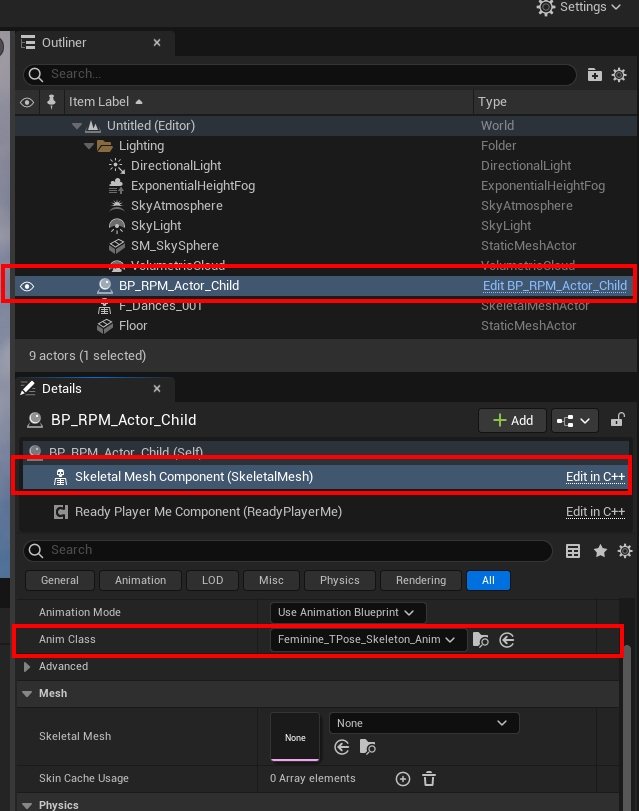
Task: Expand the Advanced section
Action: [x=27, y=667]
